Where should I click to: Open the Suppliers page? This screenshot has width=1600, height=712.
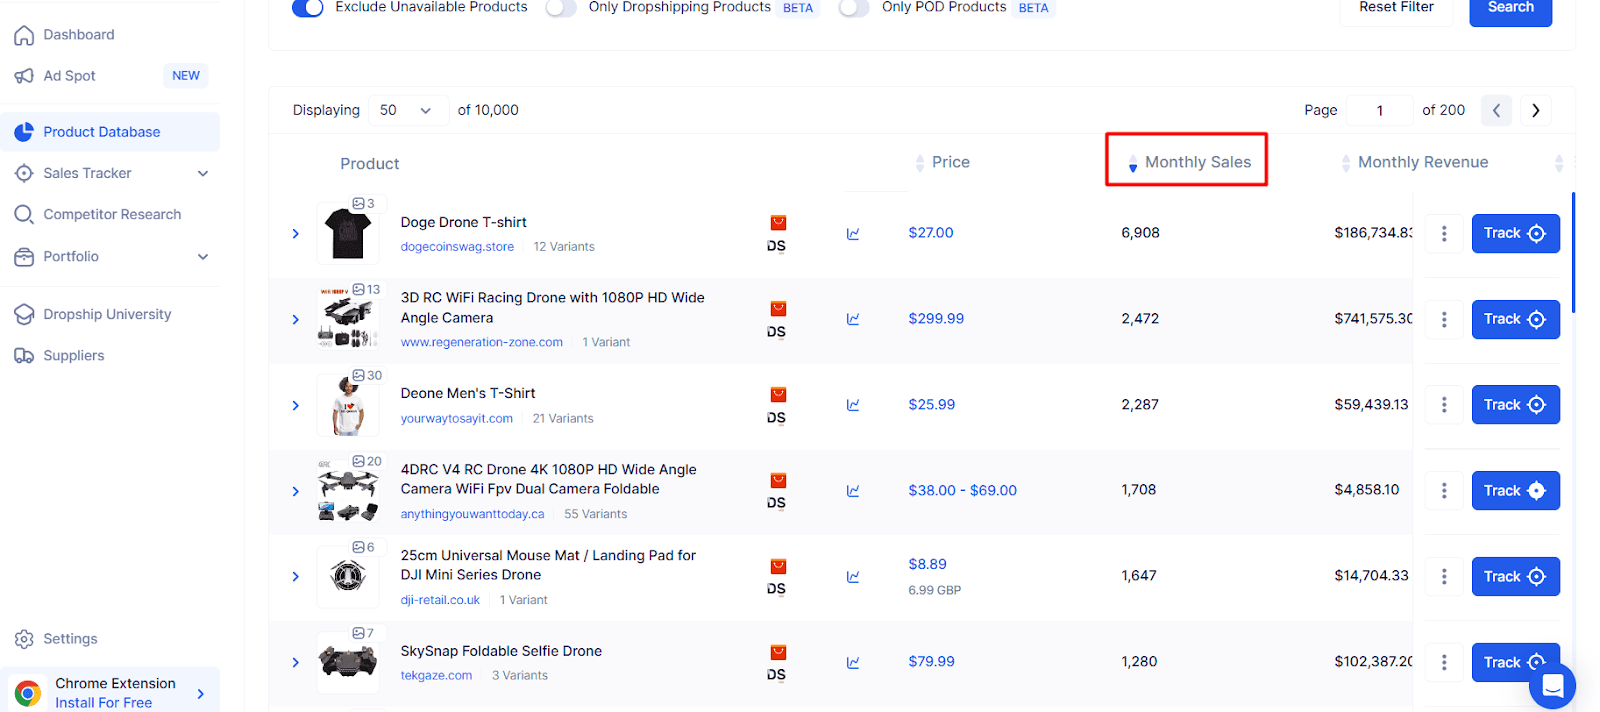click(x=59, y=355)
